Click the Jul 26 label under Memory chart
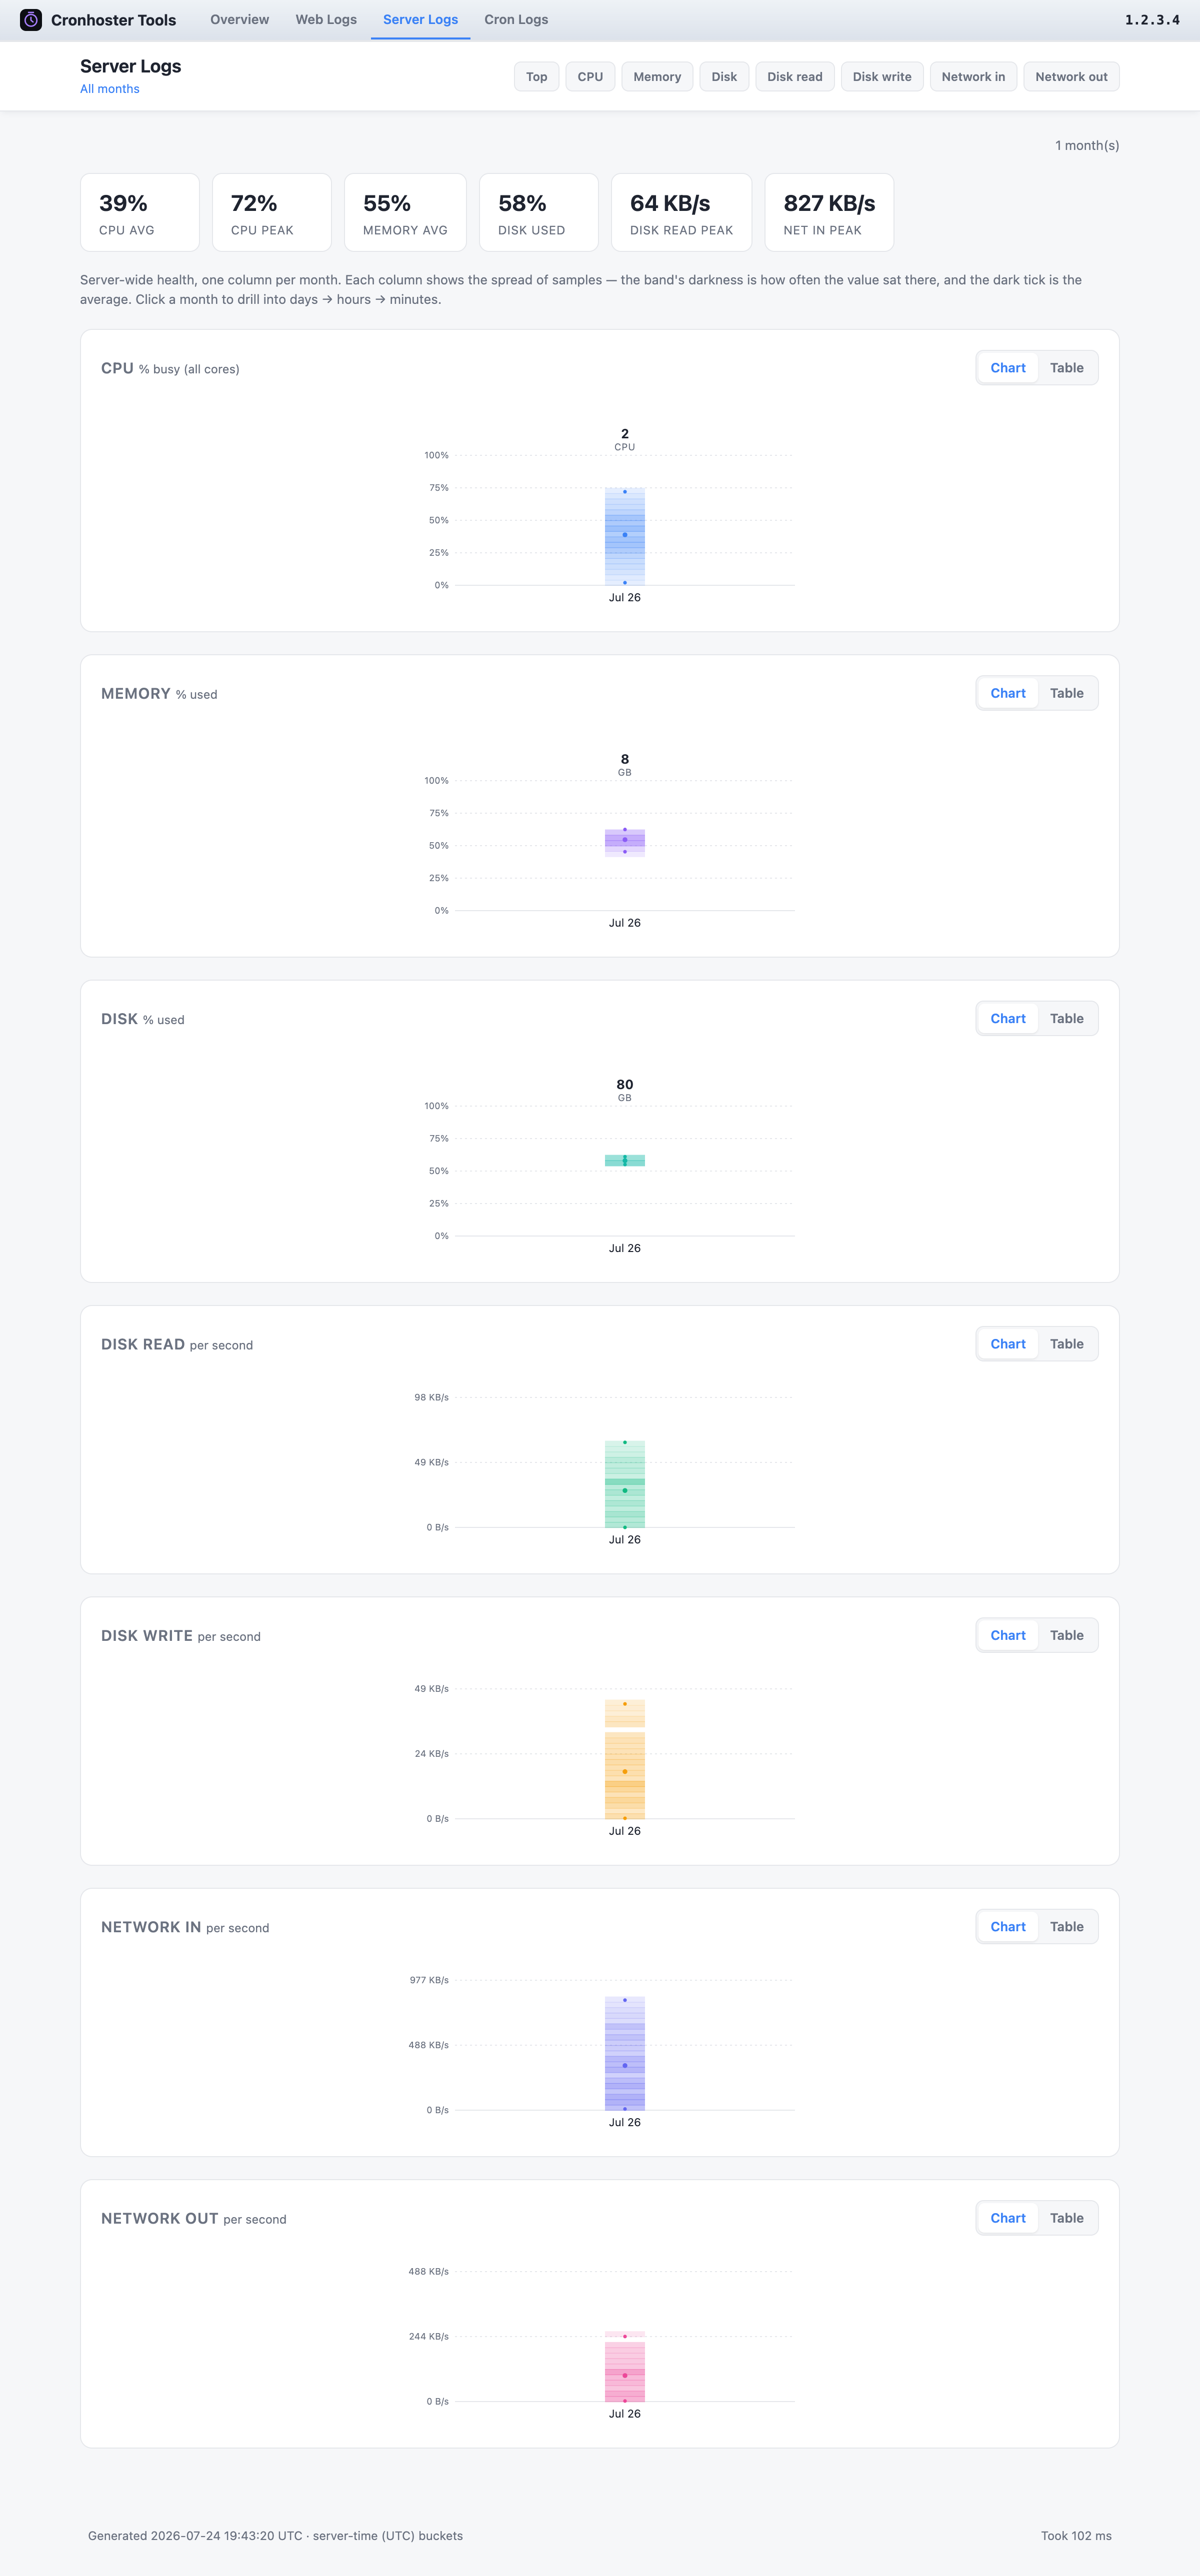1200x2576 pixels. pos(625,922)
